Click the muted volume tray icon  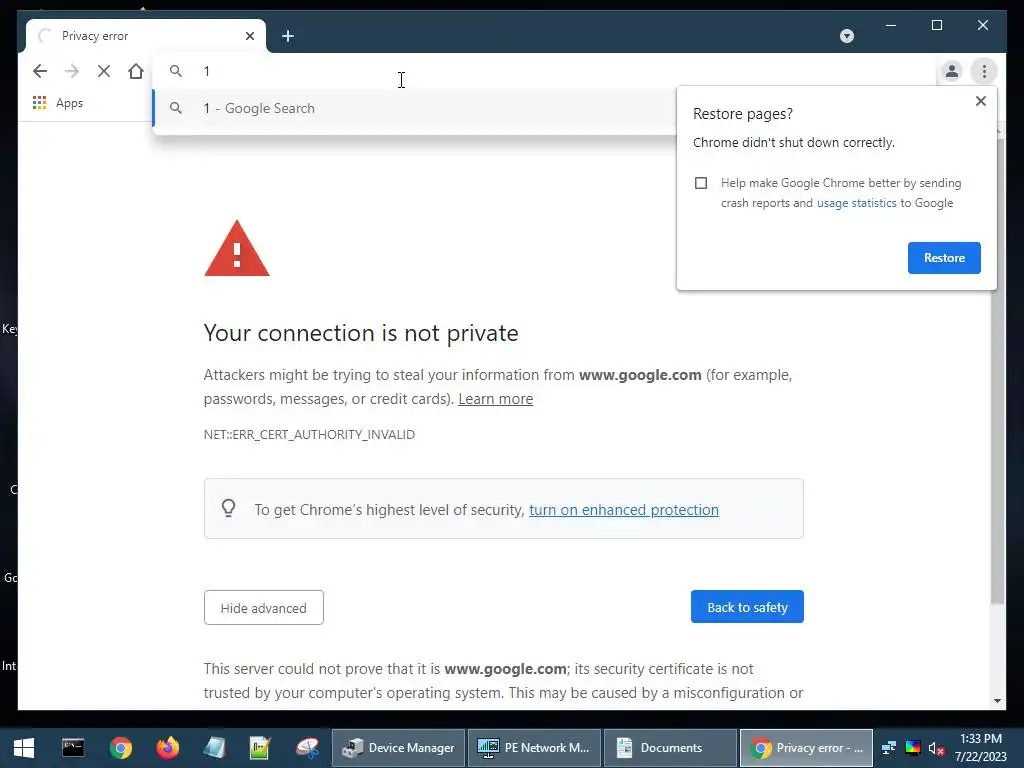click(936, 748)
